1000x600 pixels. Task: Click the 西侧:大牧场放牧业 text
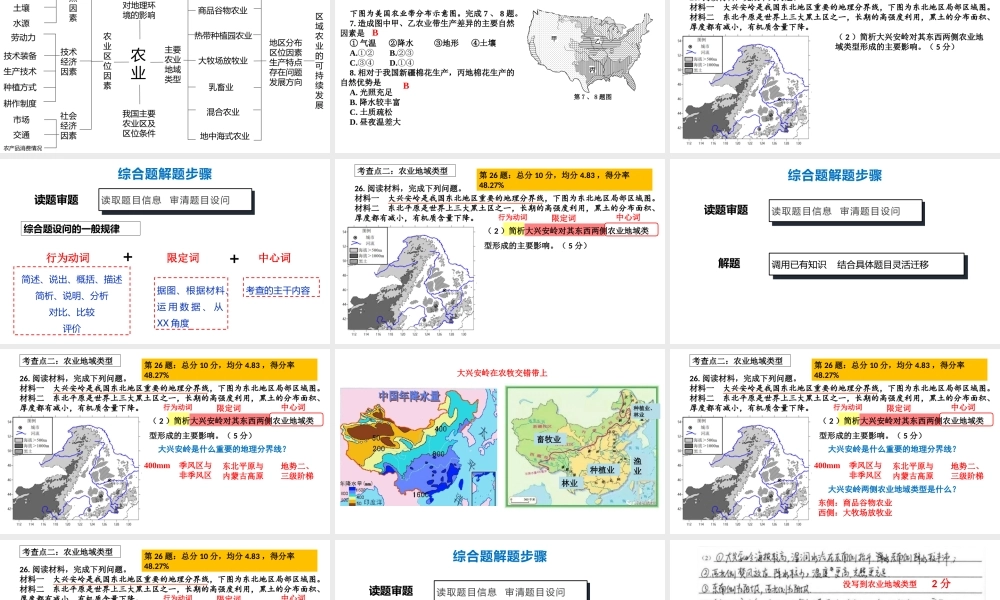click(855, 512)
